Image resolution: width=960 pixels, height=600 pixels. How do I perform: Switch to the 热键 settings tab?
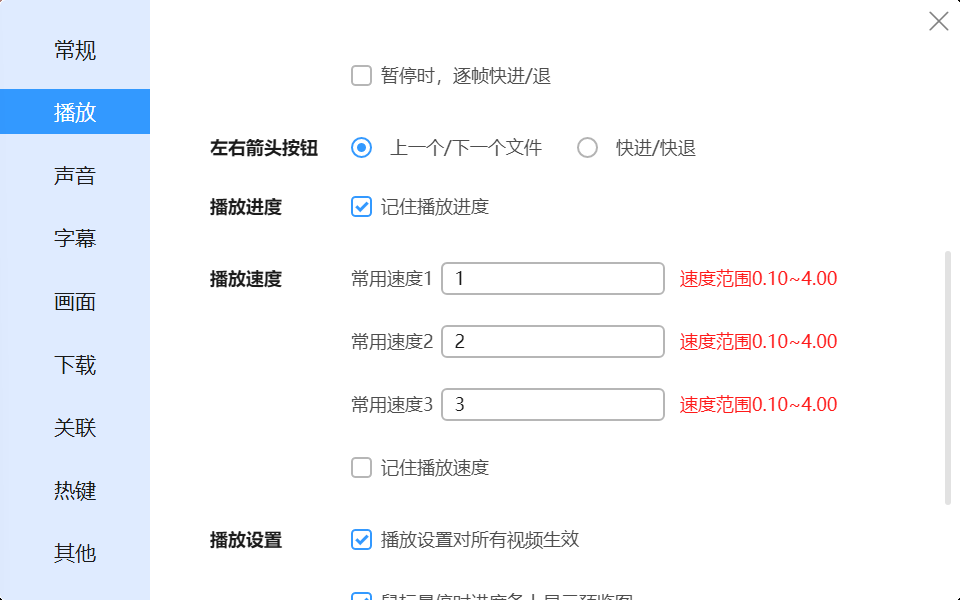(x=74, y=490)
